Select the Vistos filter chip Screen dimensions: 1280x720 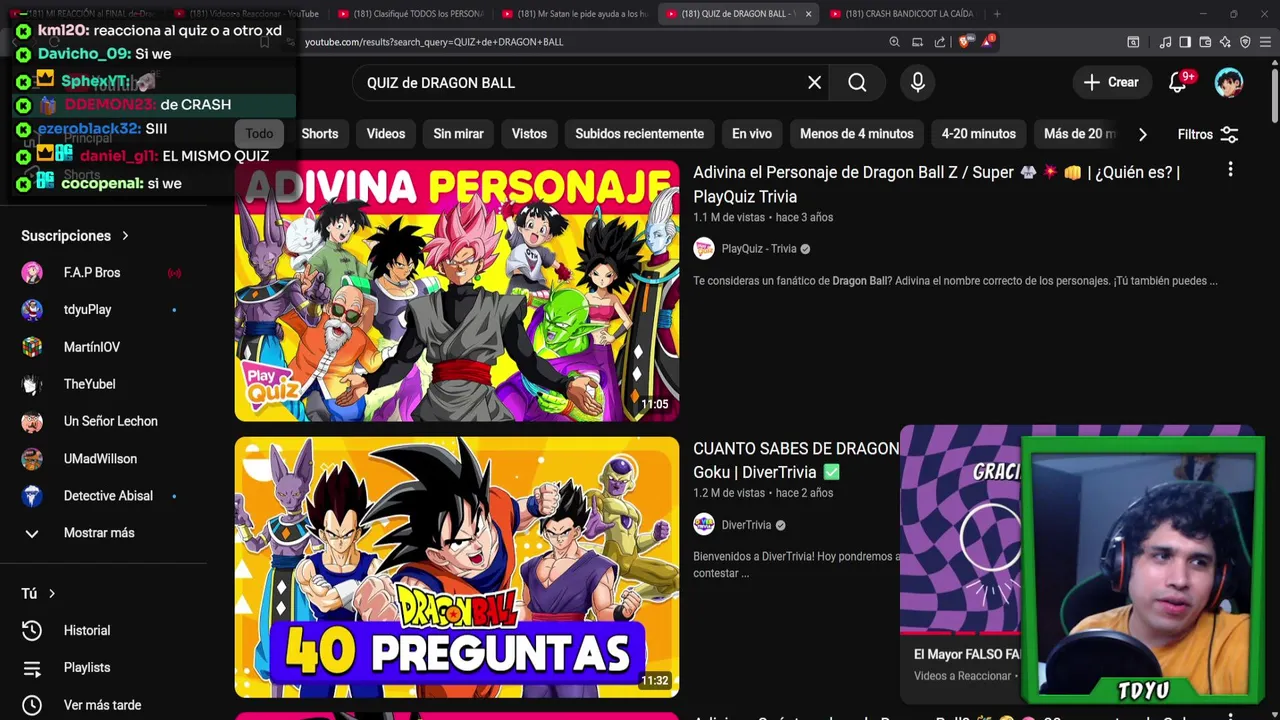(x=529, y=134)
